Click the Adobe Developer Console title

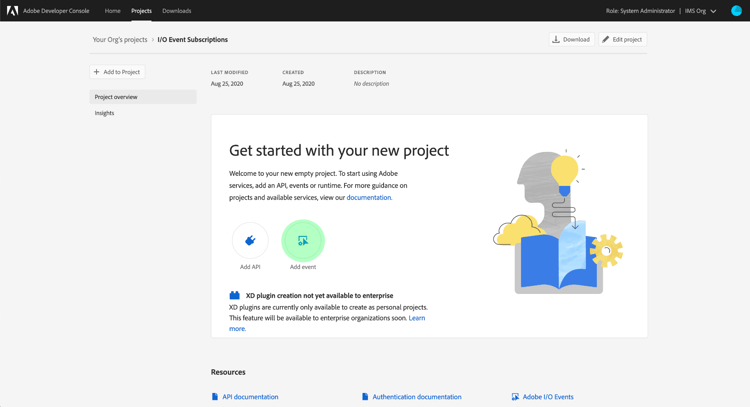pos(56,11)
